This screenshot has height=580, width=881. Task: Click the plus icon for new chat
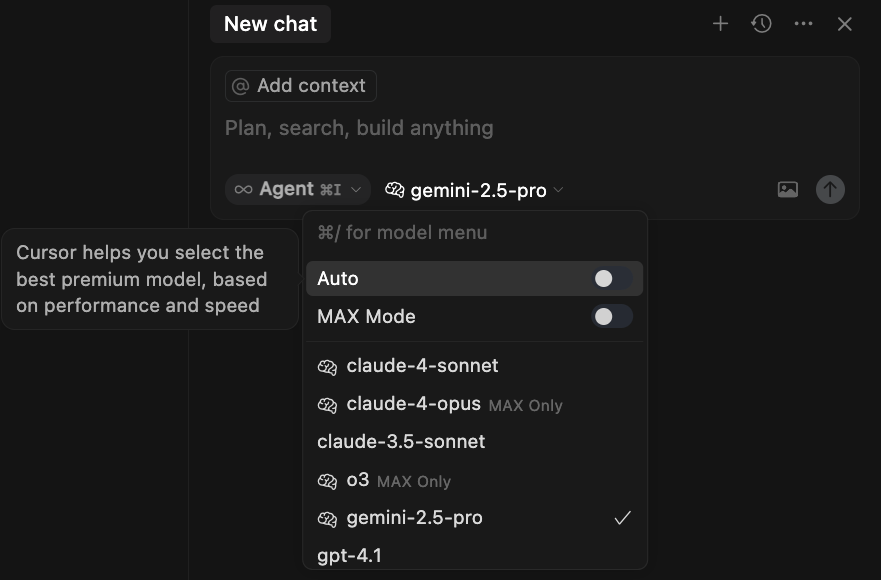(x=720, y=24)
